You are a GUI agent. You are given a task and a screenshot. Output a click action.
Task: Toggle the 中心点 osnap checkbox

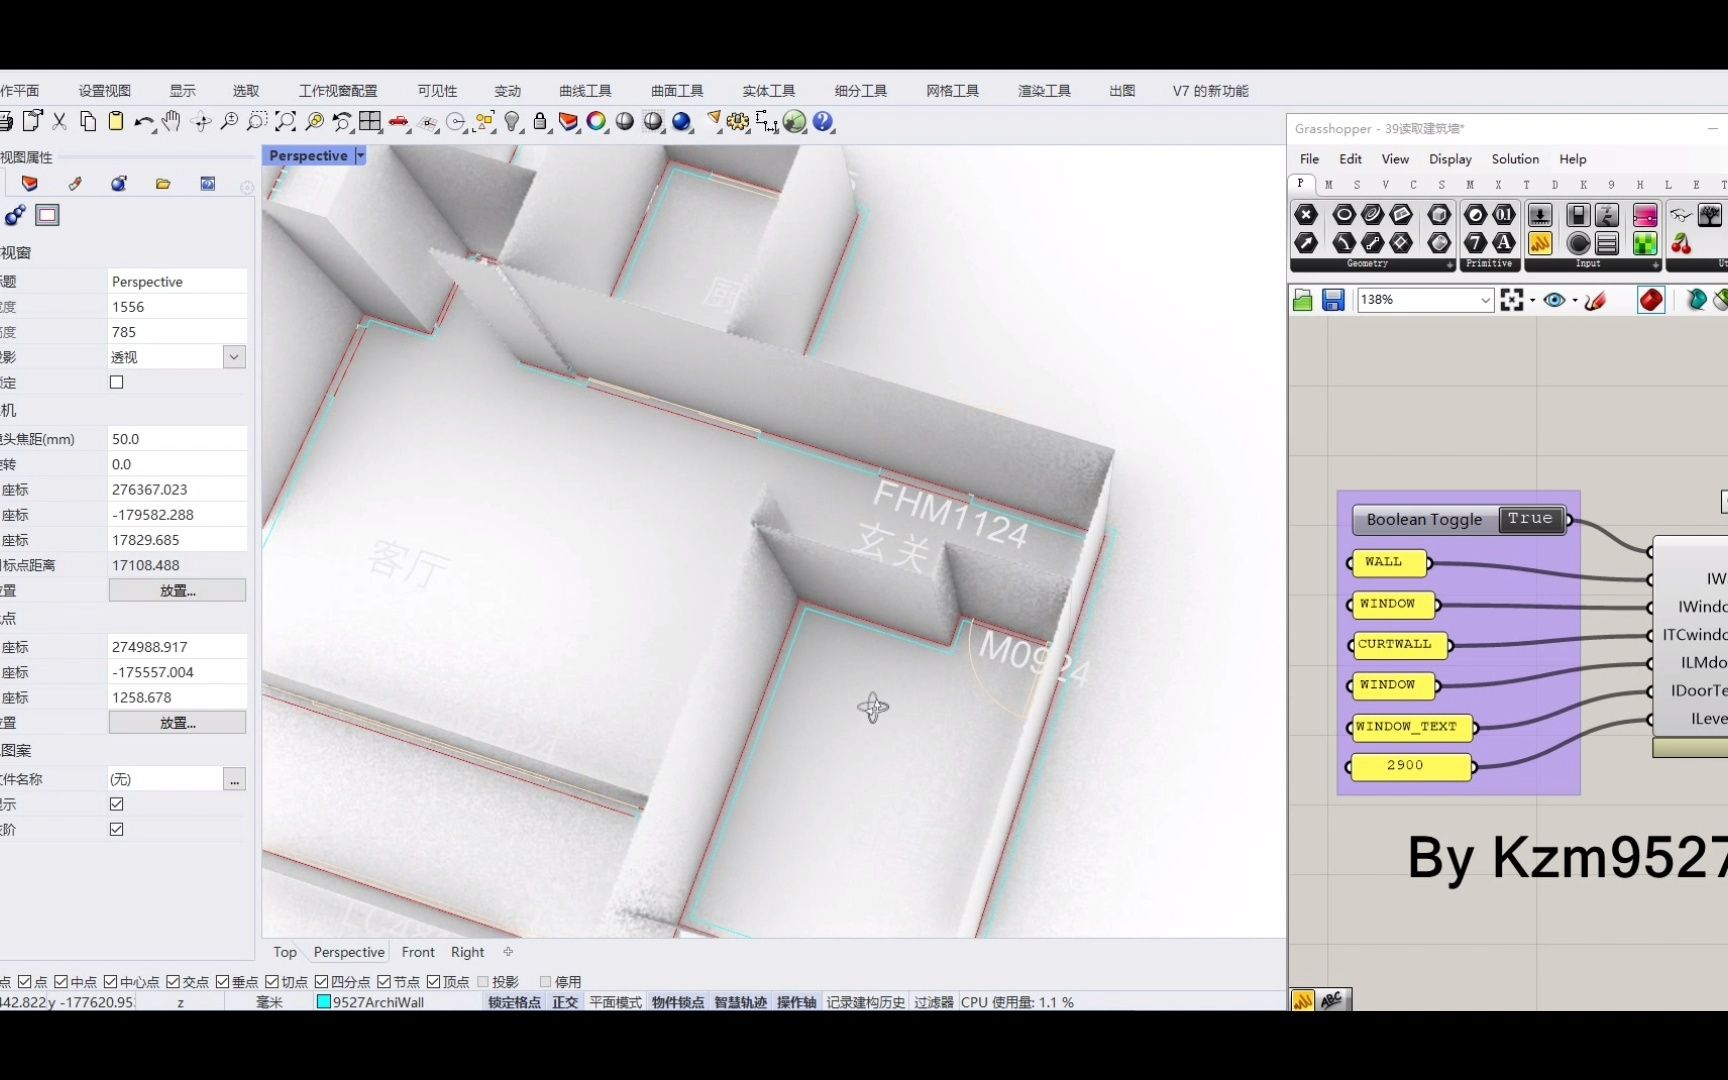click(x=111, y=982)
